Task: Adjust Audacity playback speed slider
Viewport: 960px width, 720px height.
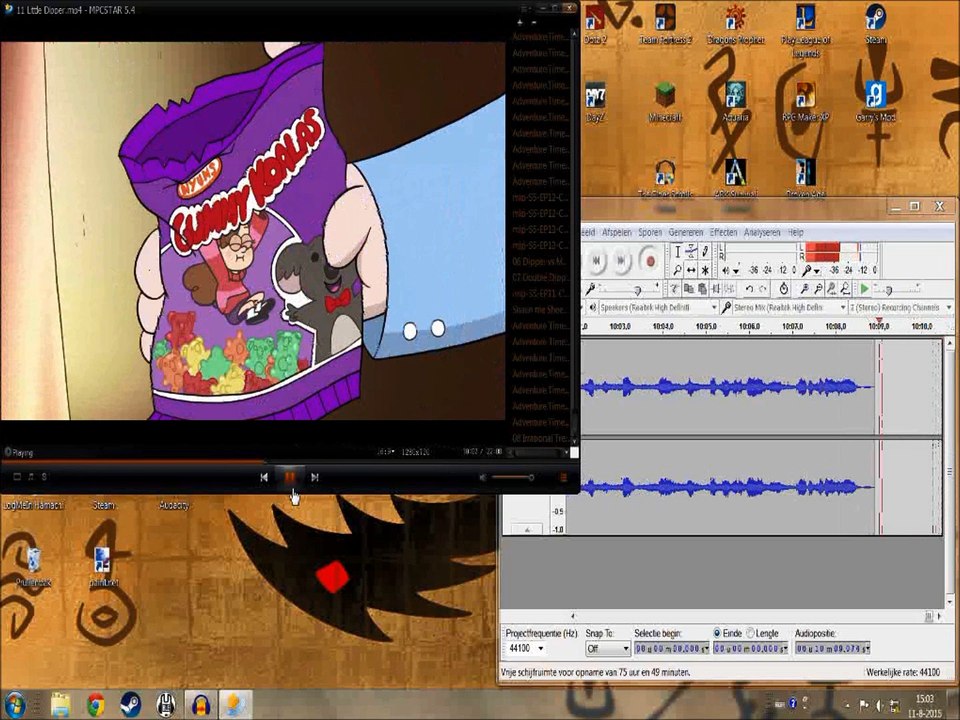Action: [x=897, y=289]
